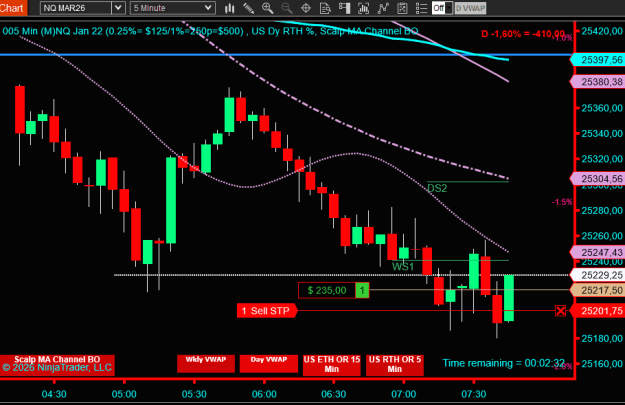Click the 25160,00 price axis label

point(602,364)
